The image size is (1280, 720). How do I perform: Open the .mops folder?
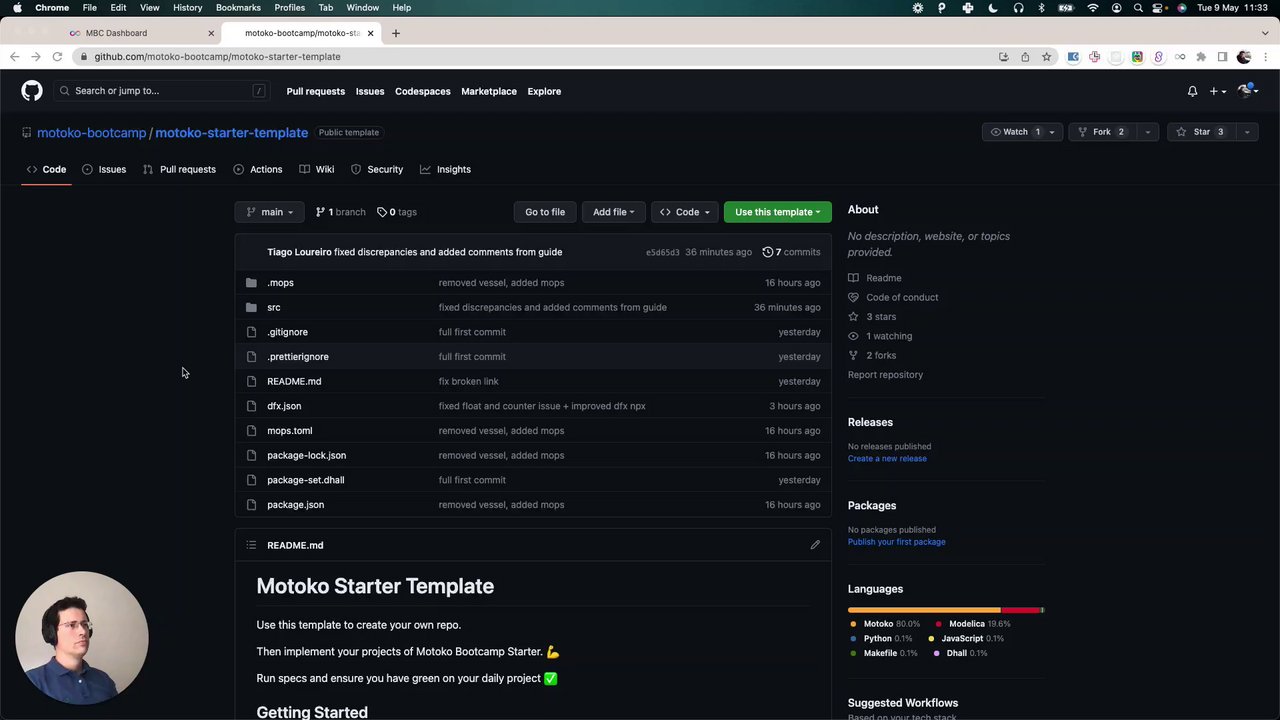(280, 283)
